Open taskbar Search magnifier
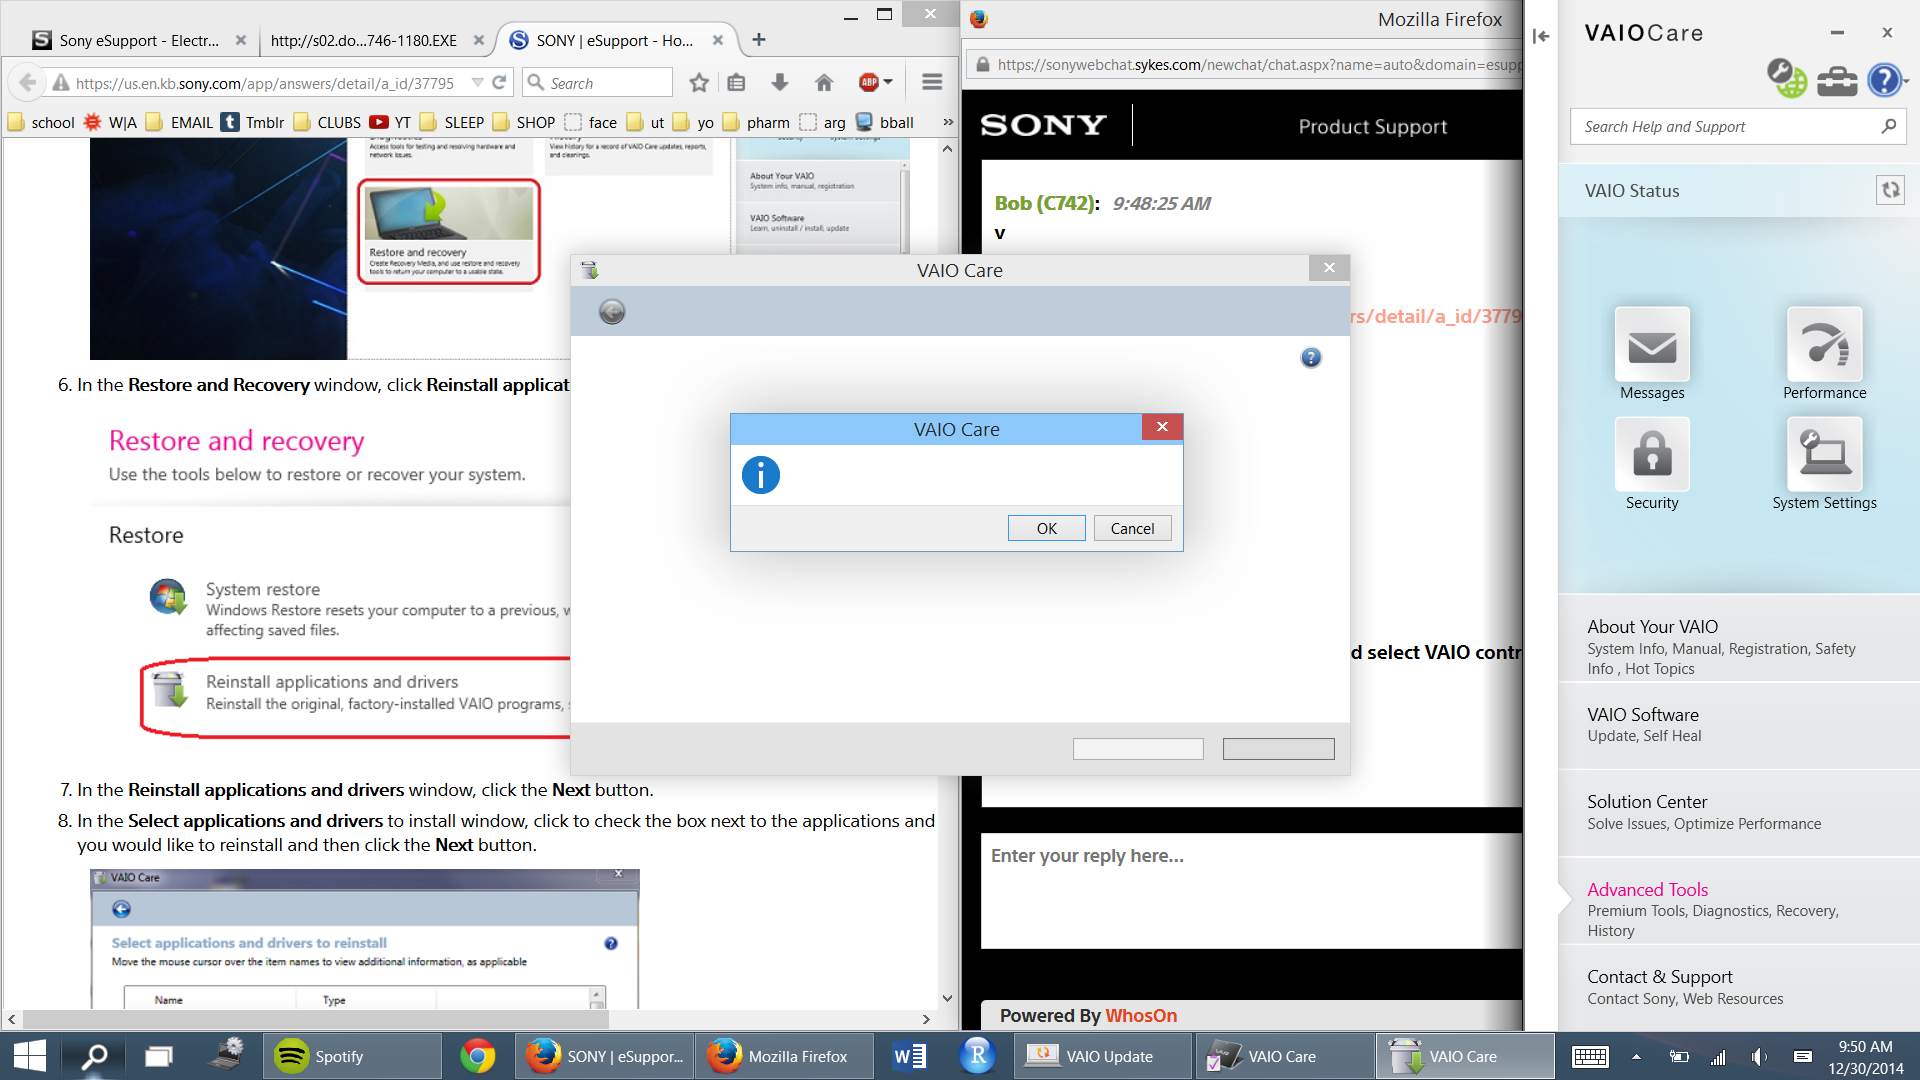1920x1080 pixels. click(x=95, y=1056)
